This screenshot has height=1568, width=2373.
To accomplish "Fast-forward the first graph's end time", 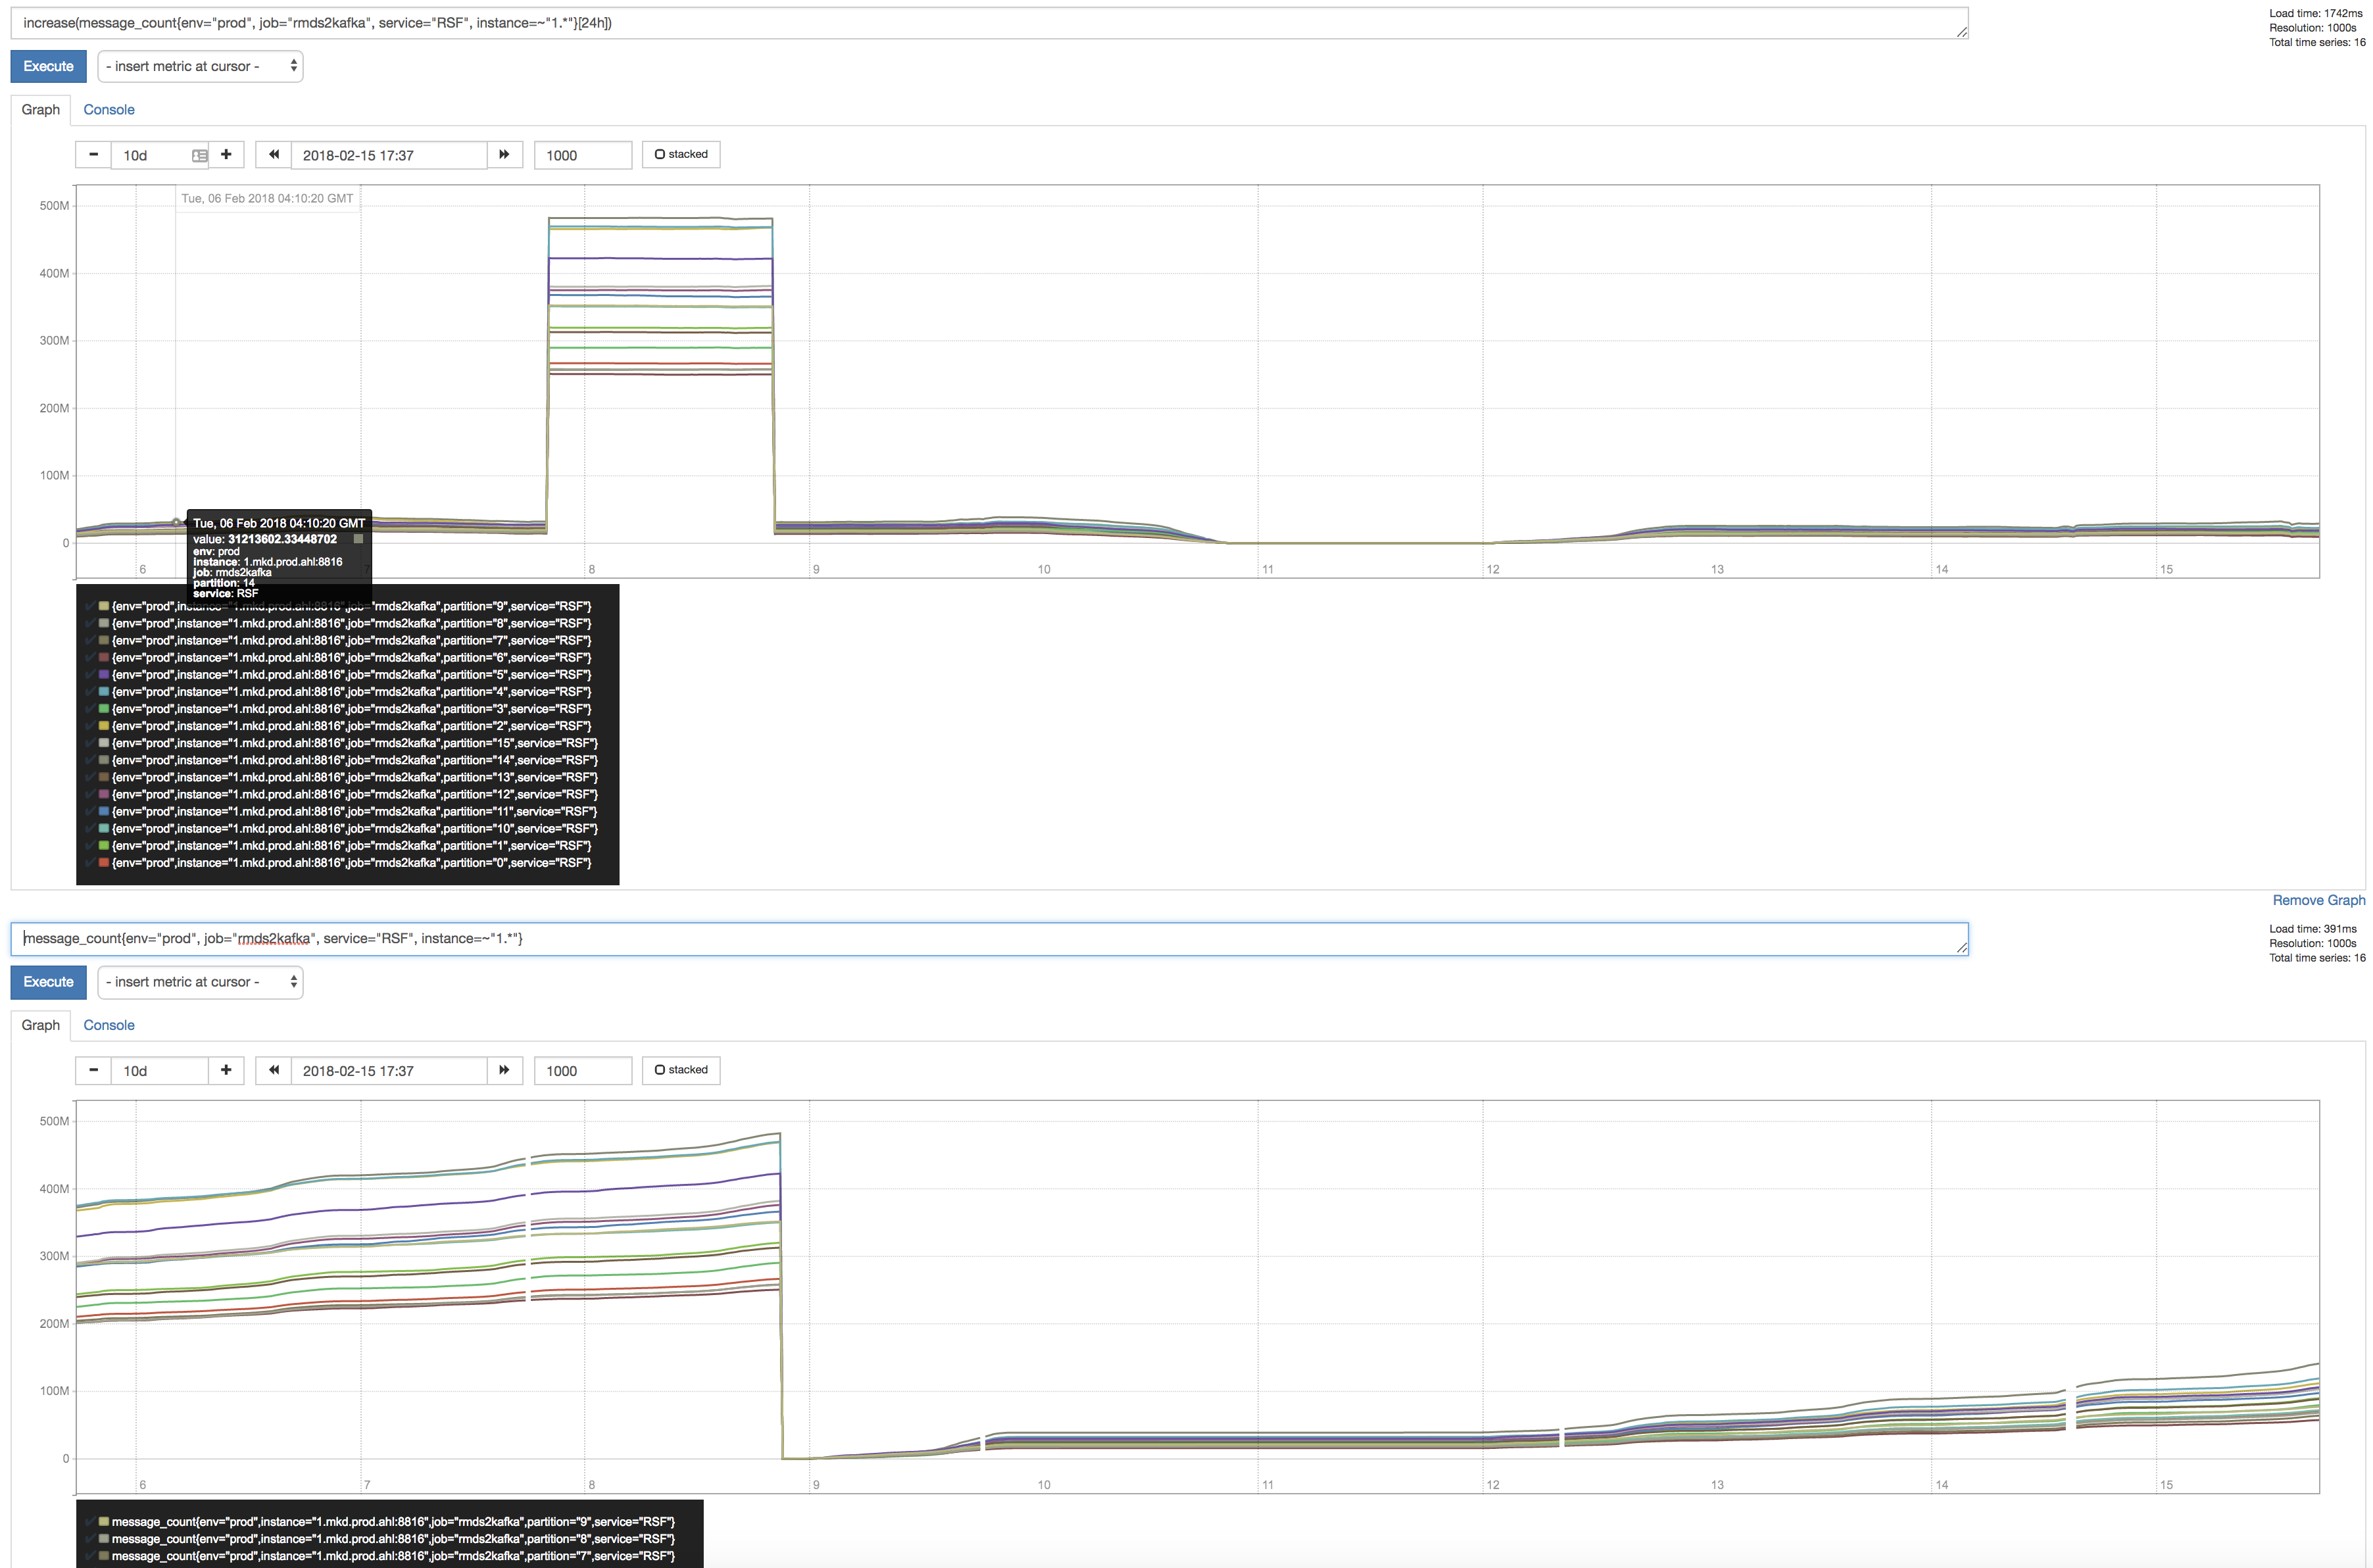I will coord(504,154).
